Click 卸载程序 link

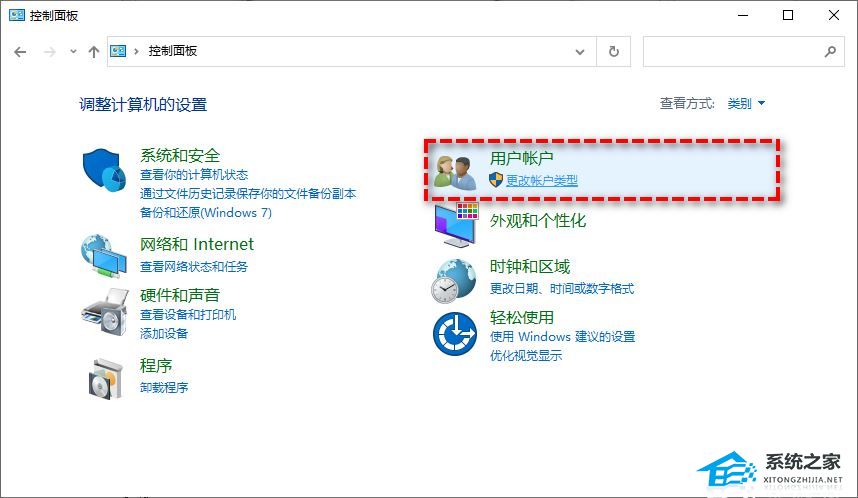164,387
